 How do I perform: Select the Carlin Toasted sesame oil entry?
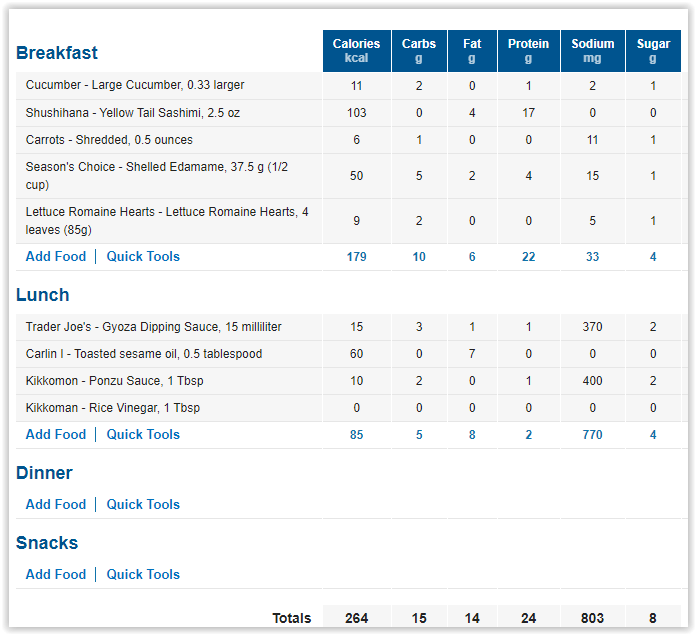pos(144,354)
